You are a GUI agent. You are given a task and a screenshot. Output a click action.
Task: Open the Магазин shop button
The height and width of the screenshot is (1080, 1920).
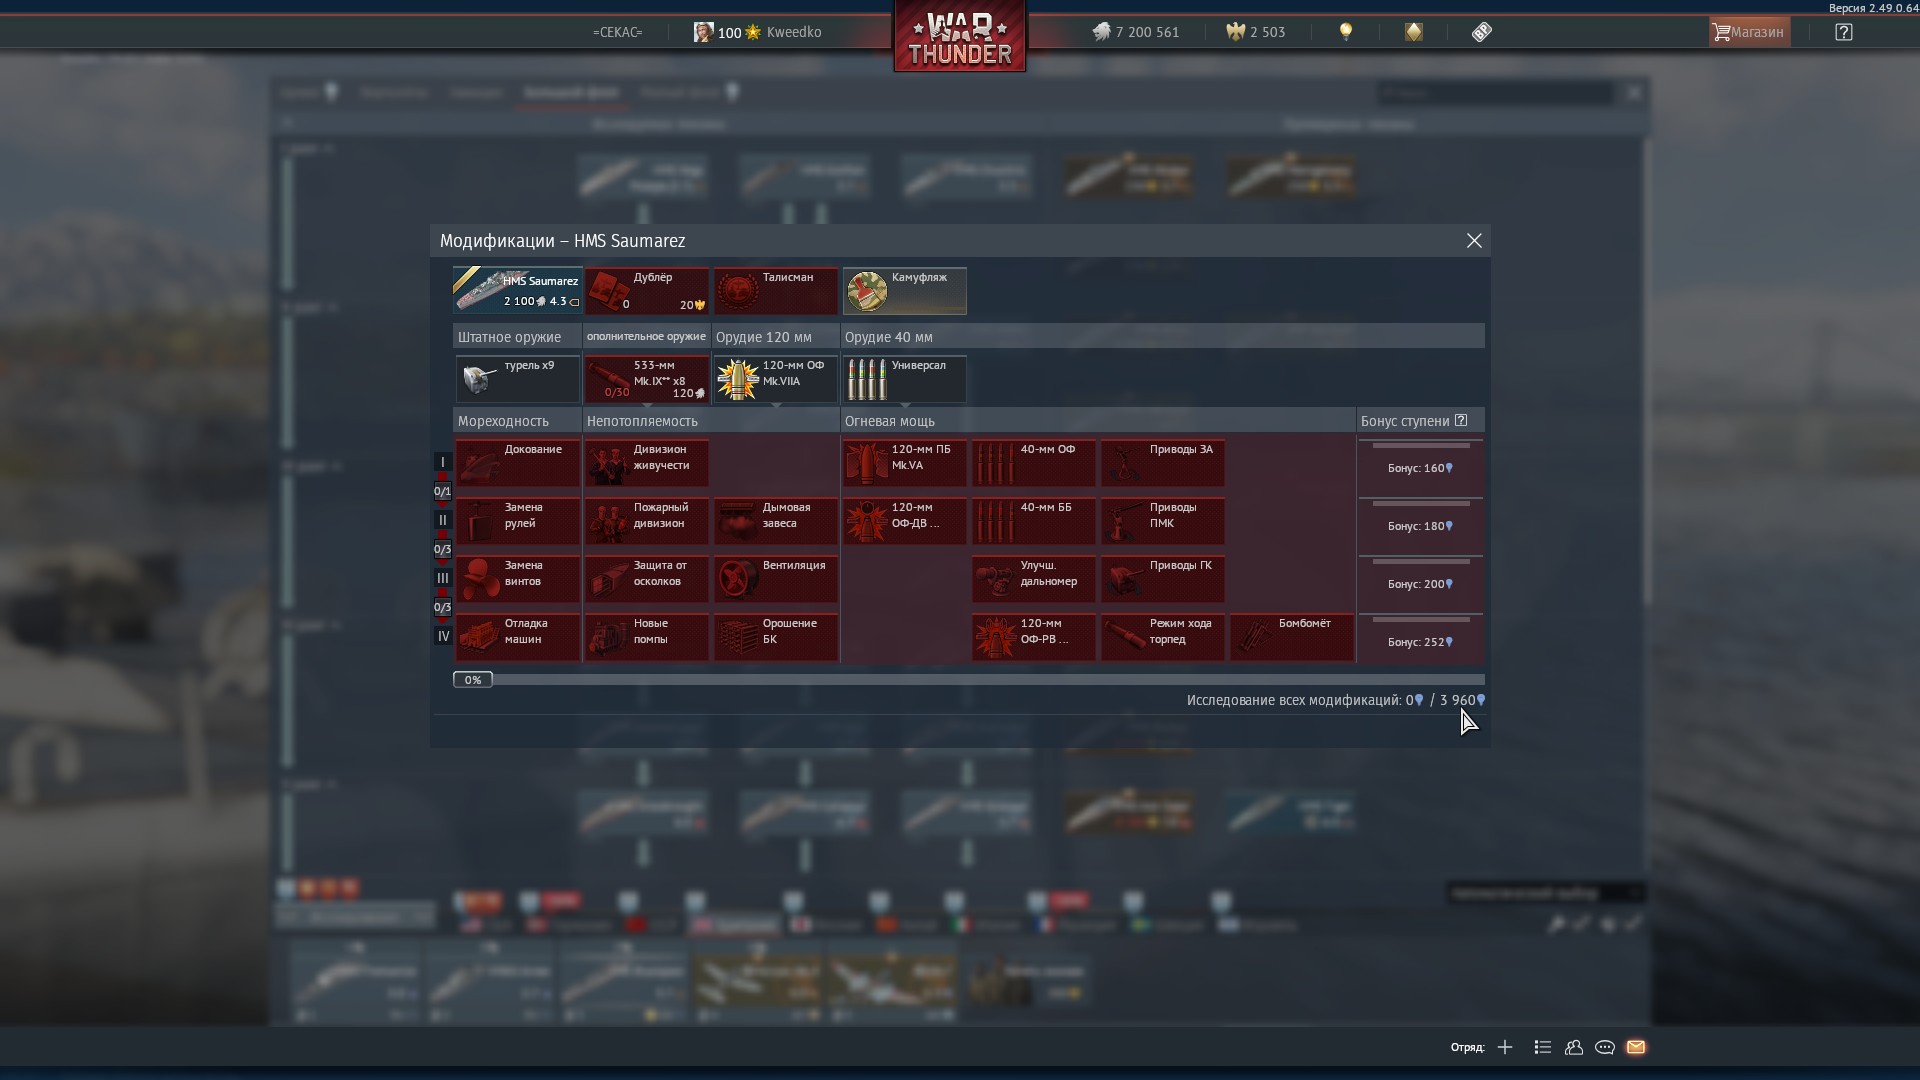tap(1748, 32)
